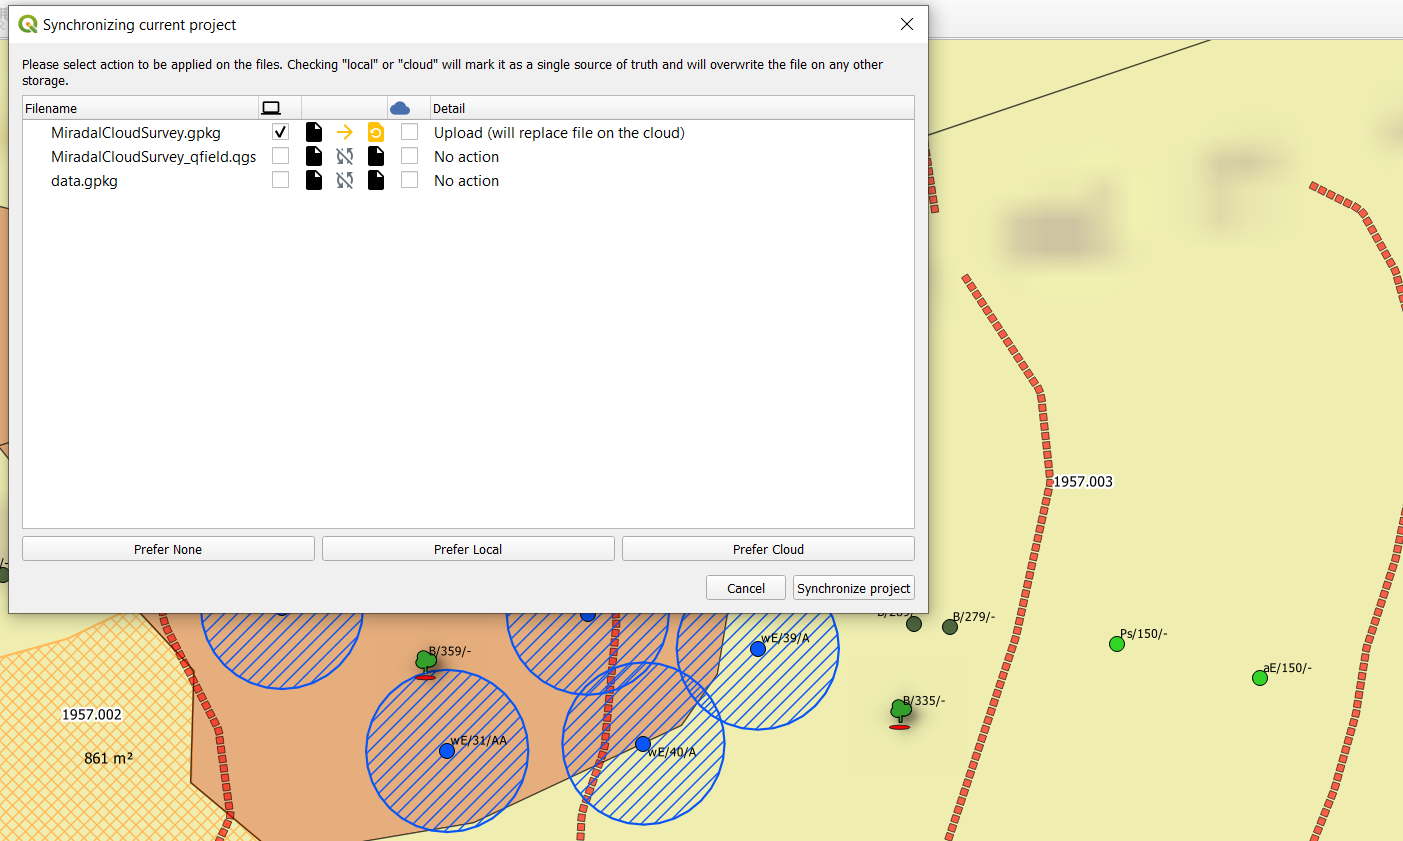Click the laptop local column header icon
Image resolution: width=1403 pixels, height=841 pixels.
[271, 108]
